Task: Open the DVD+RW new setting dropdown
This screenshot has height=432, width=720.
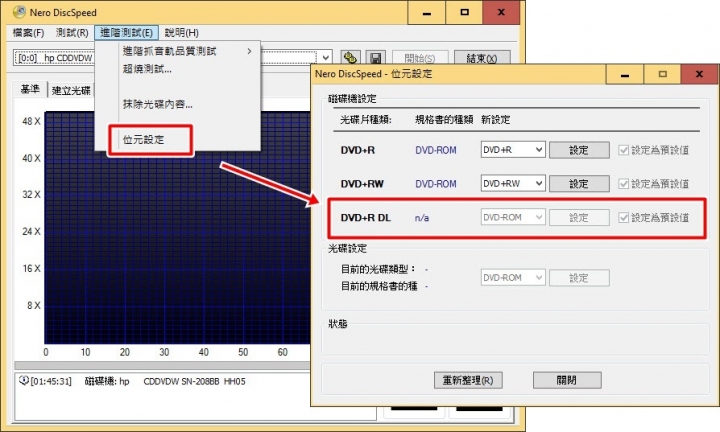Action: (x=513, y=184)
